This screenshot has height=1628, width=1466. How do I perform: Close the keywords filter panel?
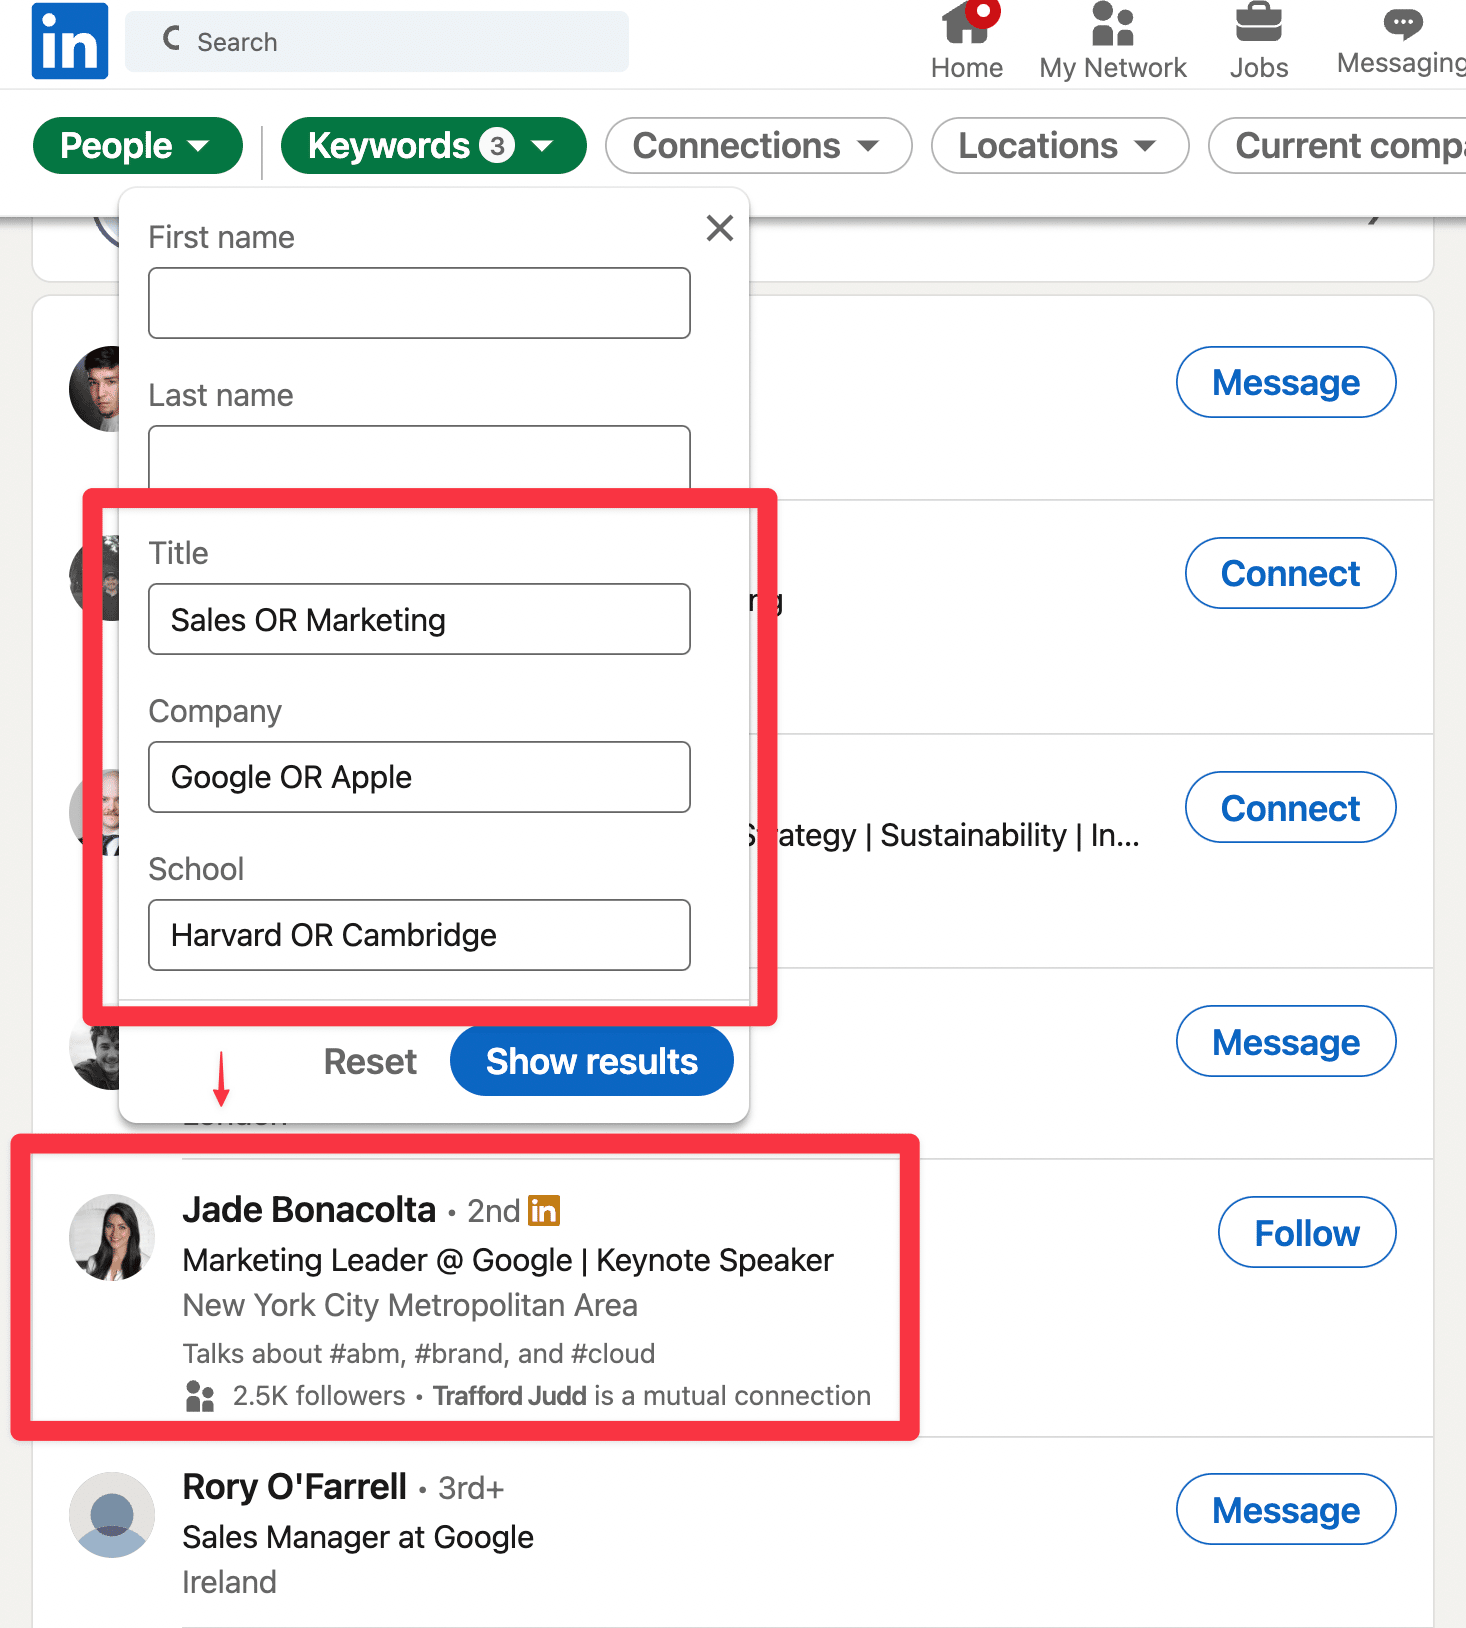pos(719,228)
